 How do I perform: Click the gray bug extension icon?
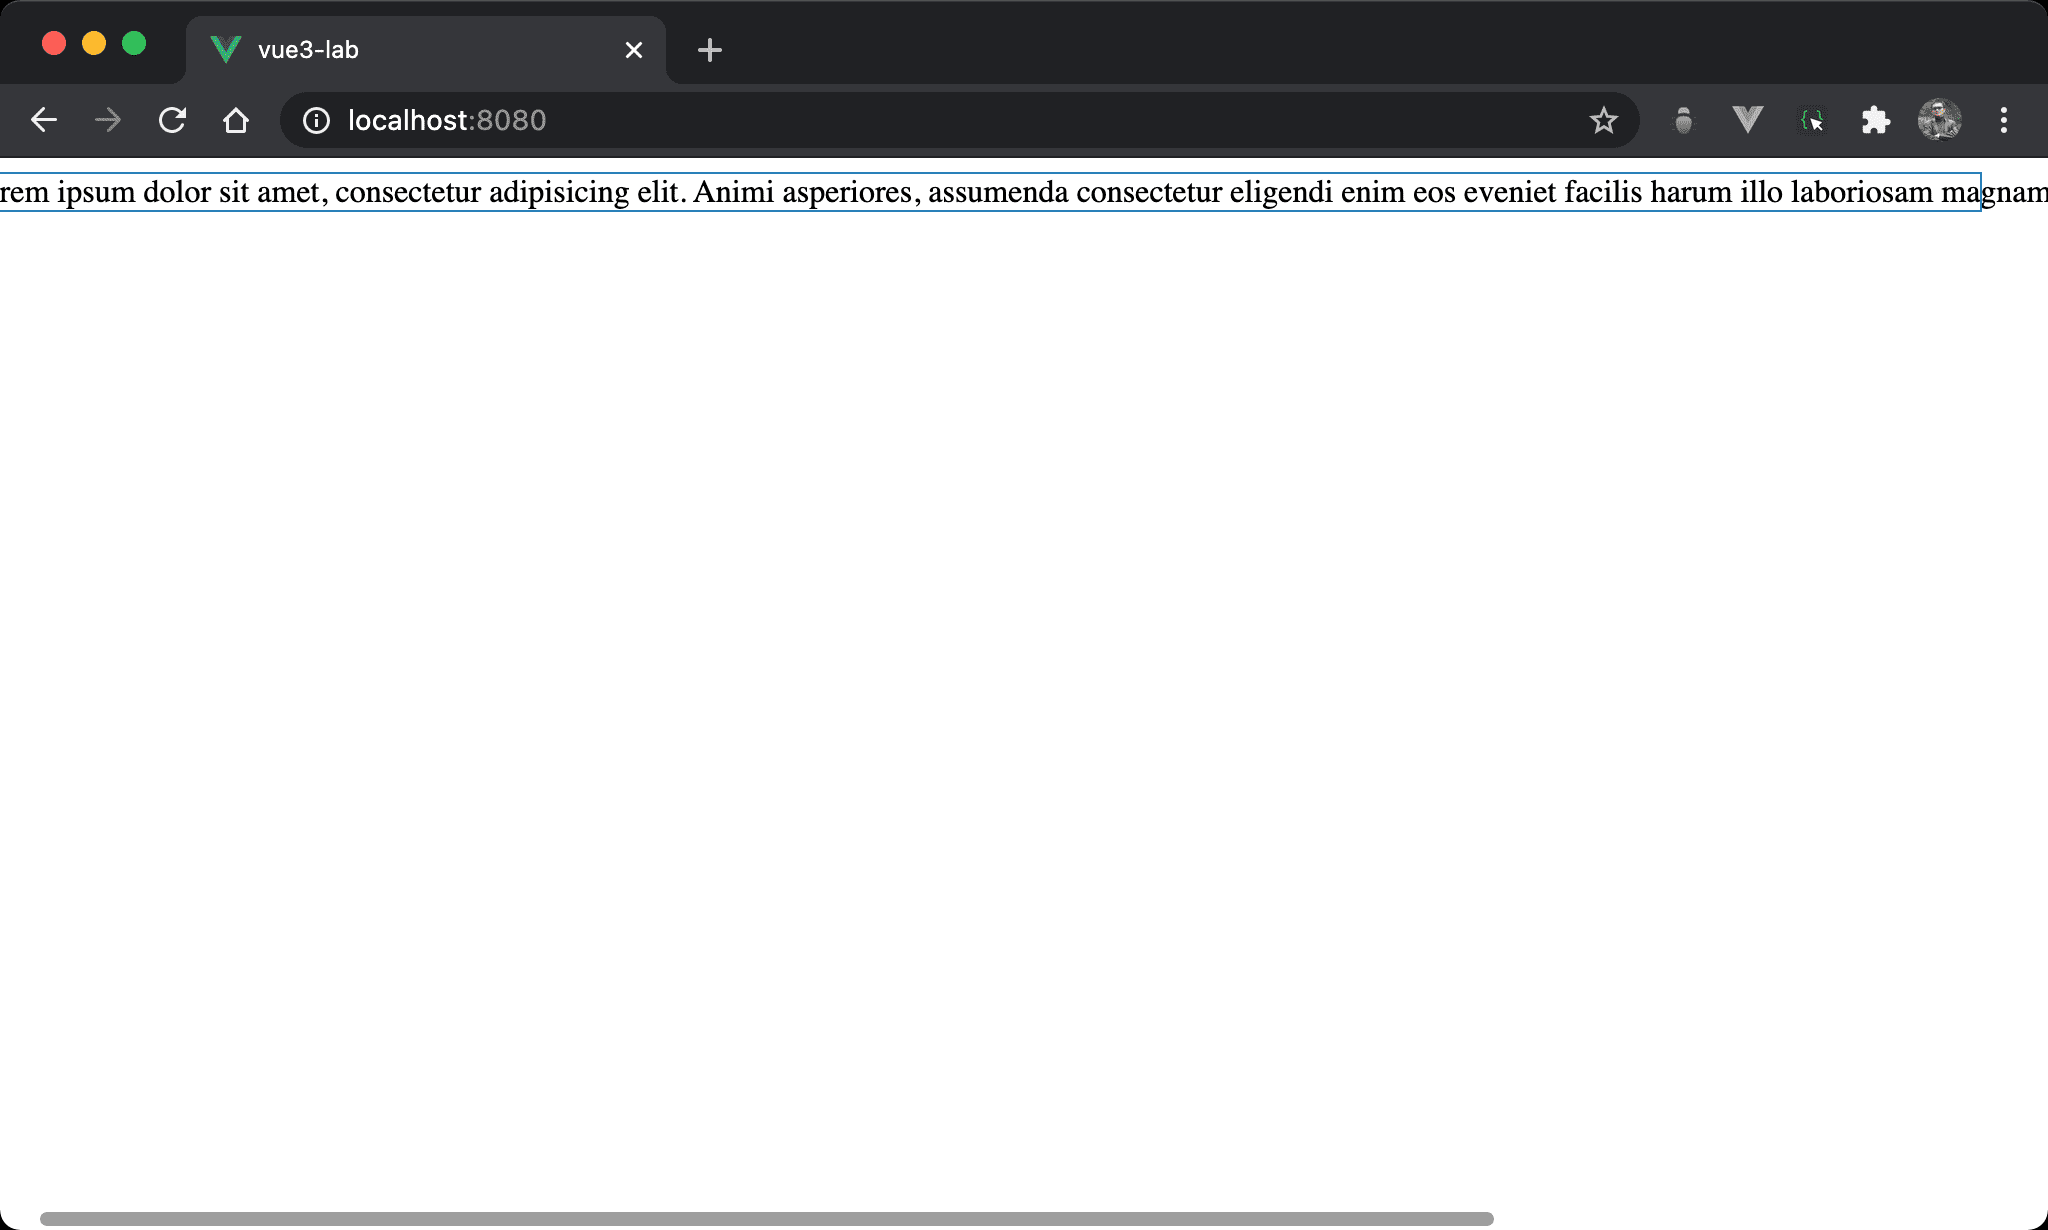point(1684,121)
